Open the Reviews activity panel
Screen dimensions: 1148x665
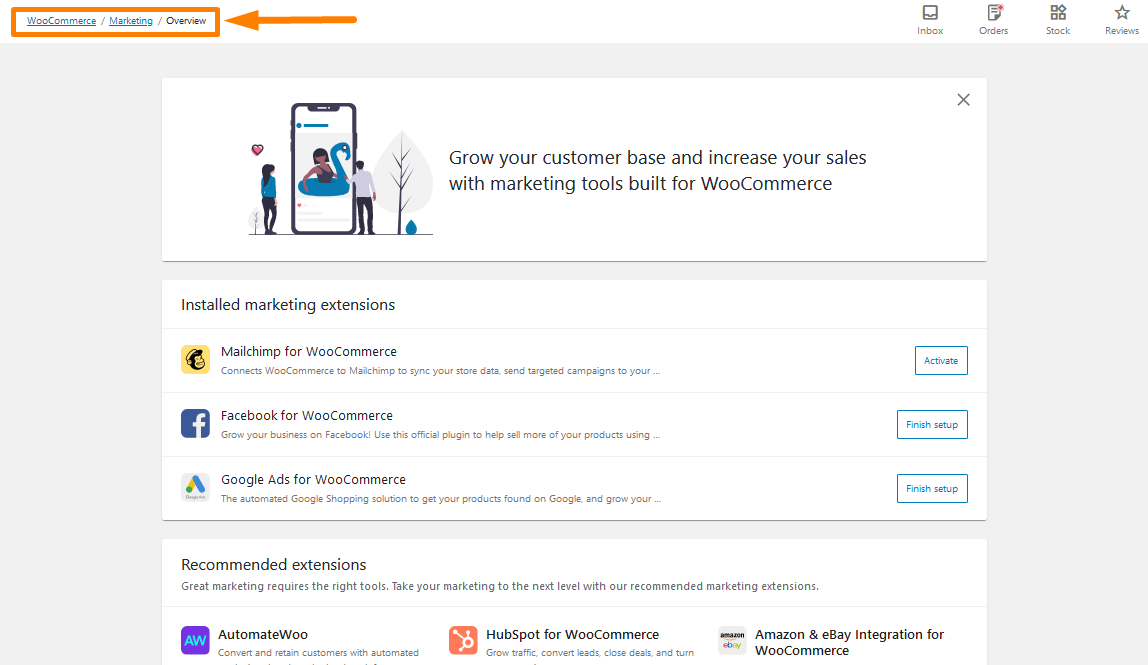[x=1122, y=21]
